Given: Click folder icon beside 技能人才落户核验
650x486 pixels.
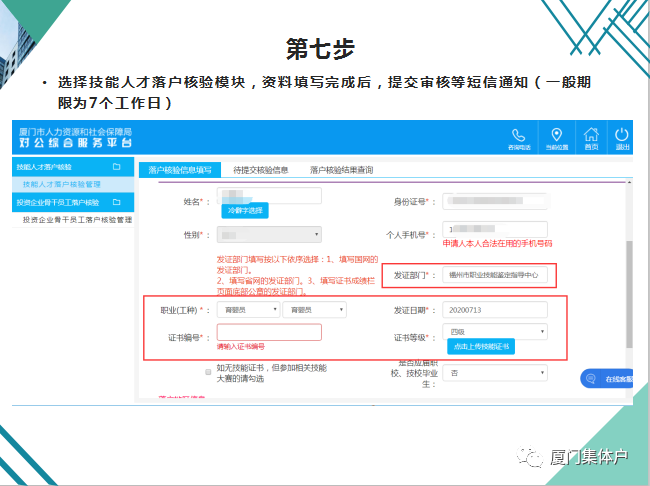Looking at the screenshot, I should click(116, 166).
